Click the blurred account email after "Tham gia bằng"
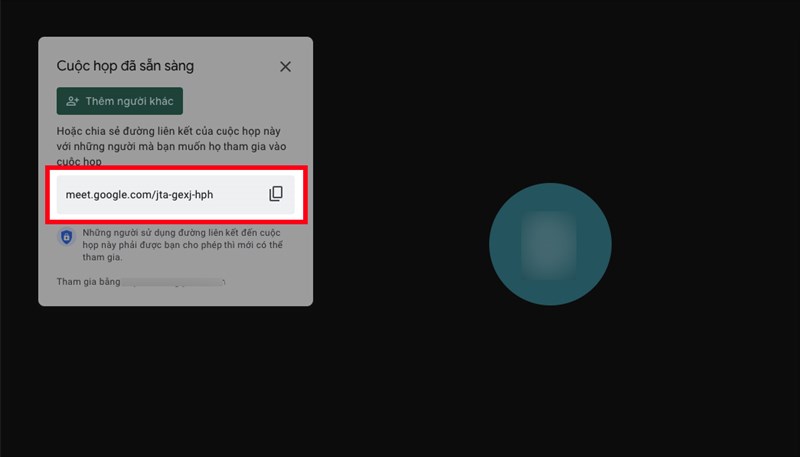 coord(173,282)
